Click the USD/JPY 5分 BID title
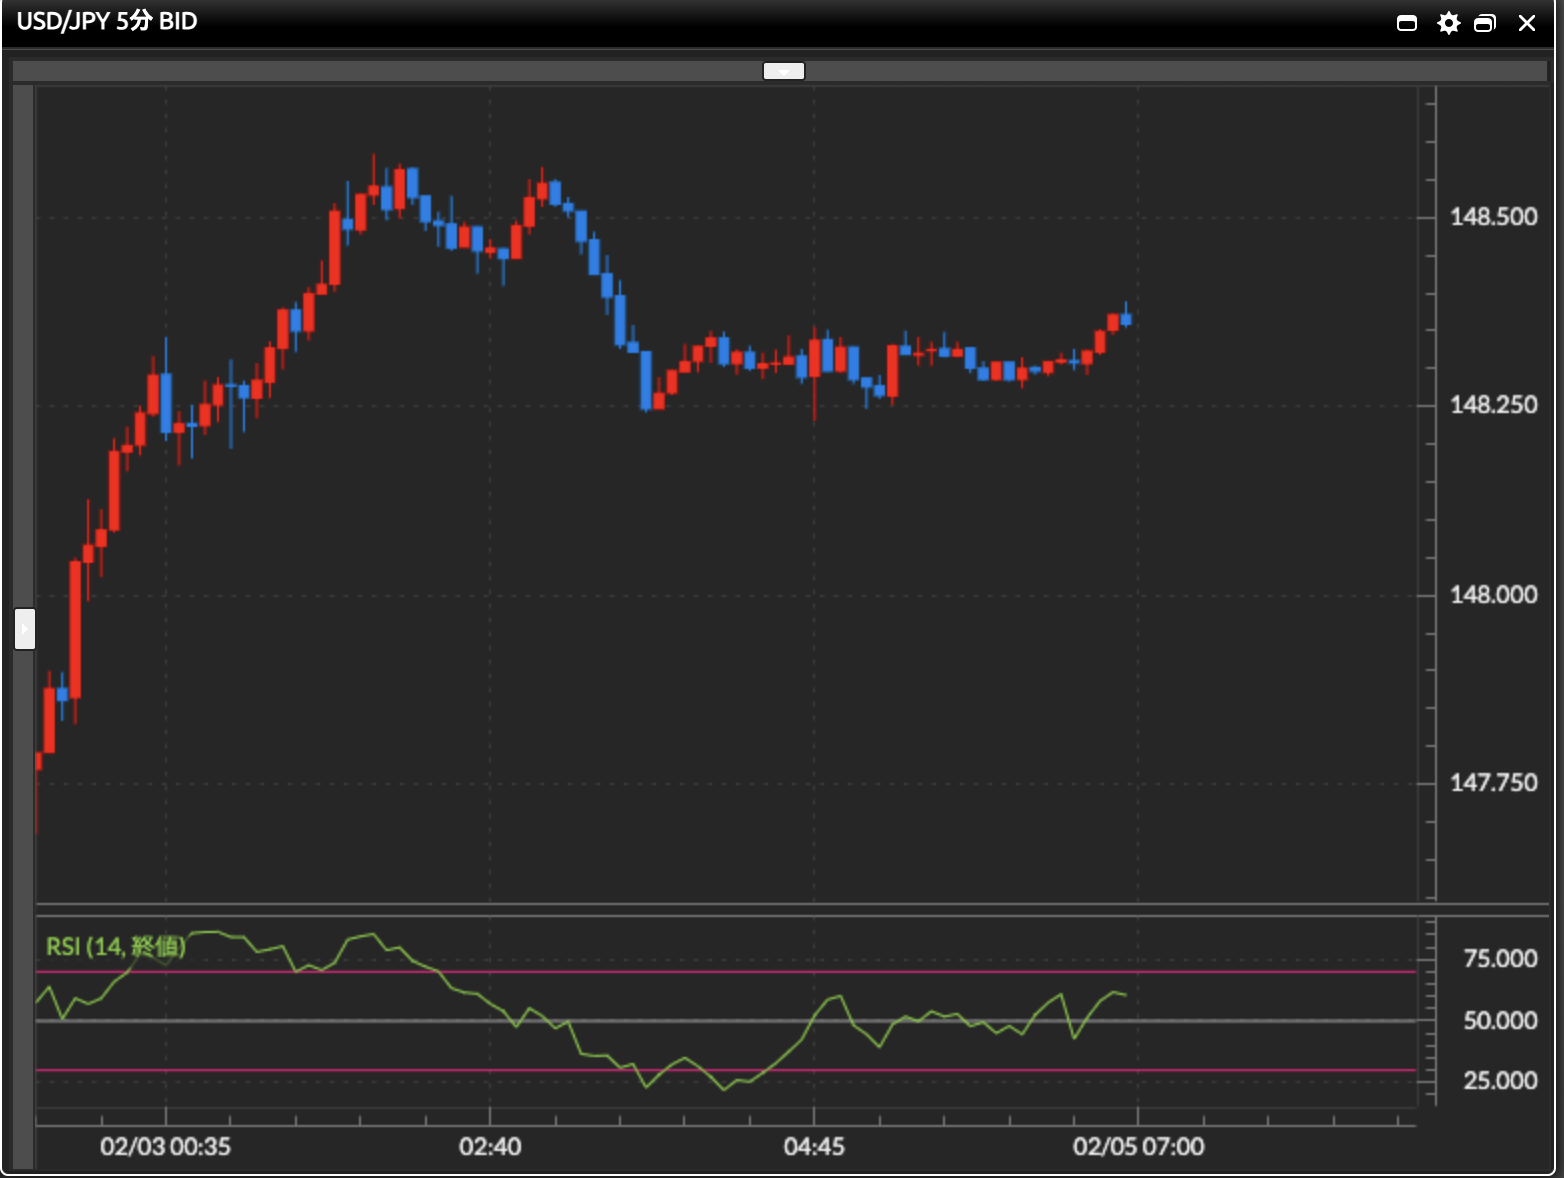Image resolution: width=1564 pixels, height=1178 pixels. 107,21
